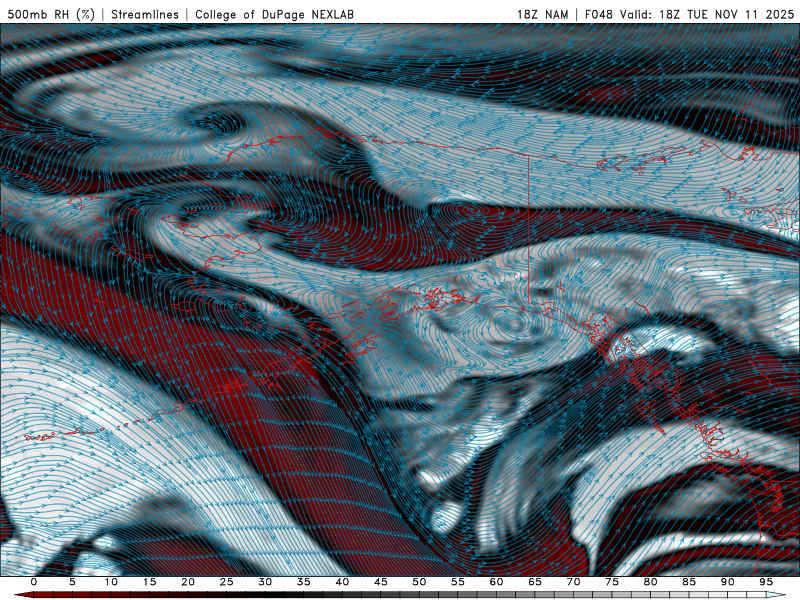Click the colorbar label "50"
This screenshot has width=800, height=600.
(419, 582)
